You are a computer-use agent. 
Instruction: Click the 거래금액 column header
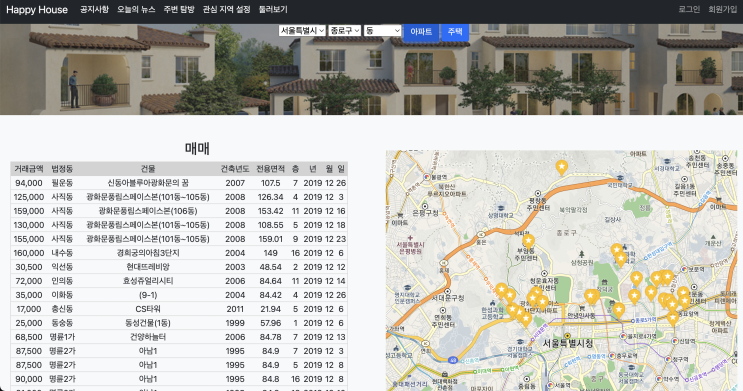pos(28,169)
